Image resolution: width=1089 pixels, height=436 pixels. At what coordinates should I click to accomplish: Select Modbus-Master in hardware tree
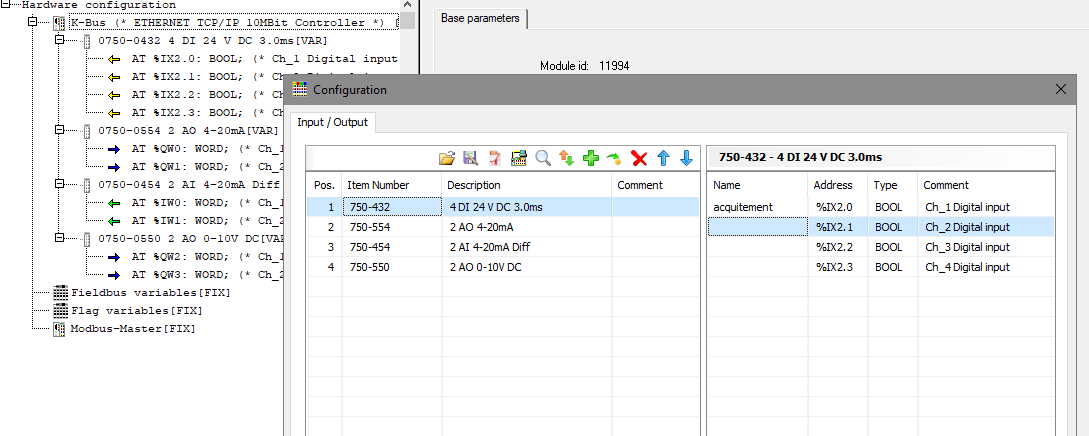(132, 328)
